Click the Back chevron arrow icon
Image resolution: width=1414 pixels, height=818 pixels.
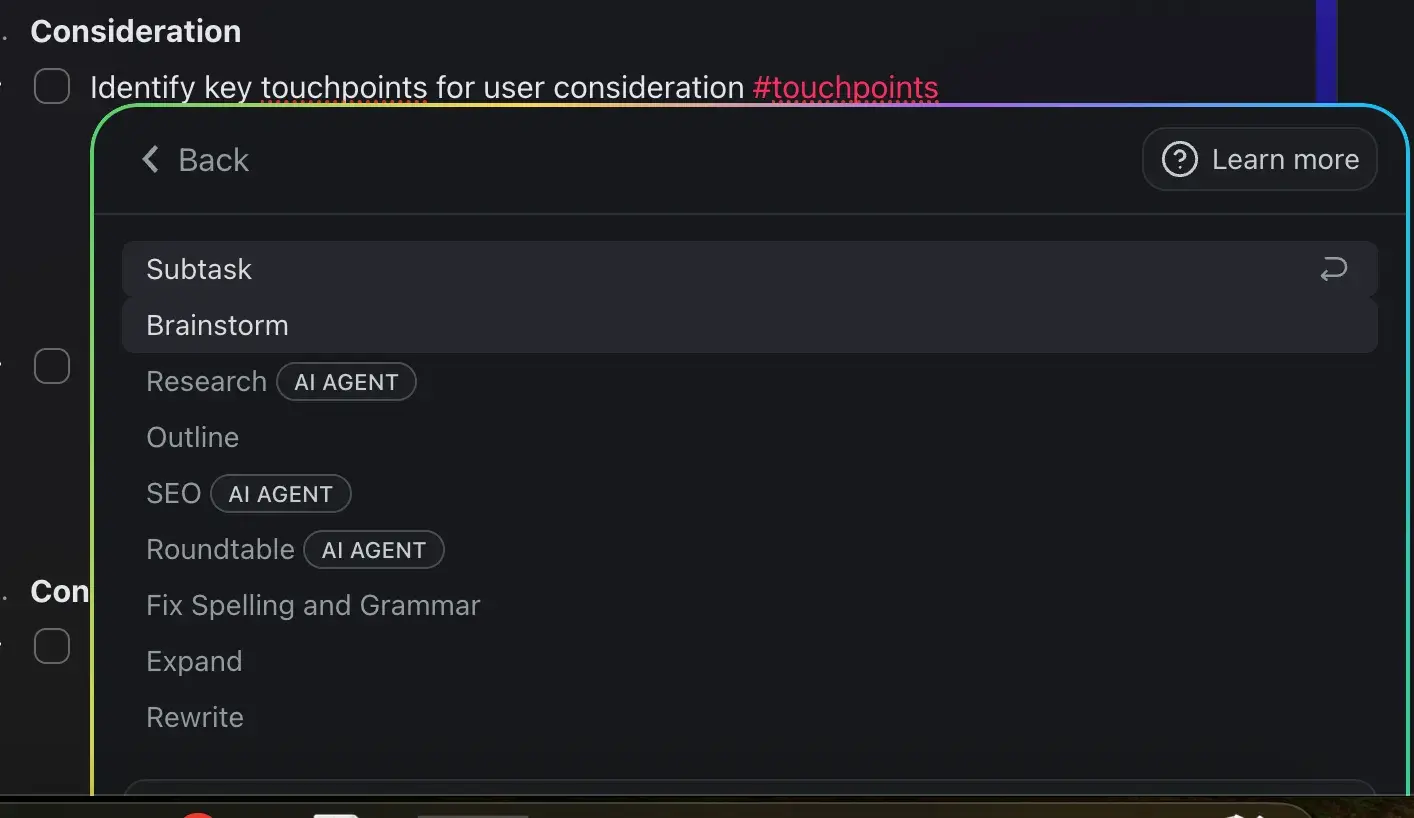click(x=151, y=159)
